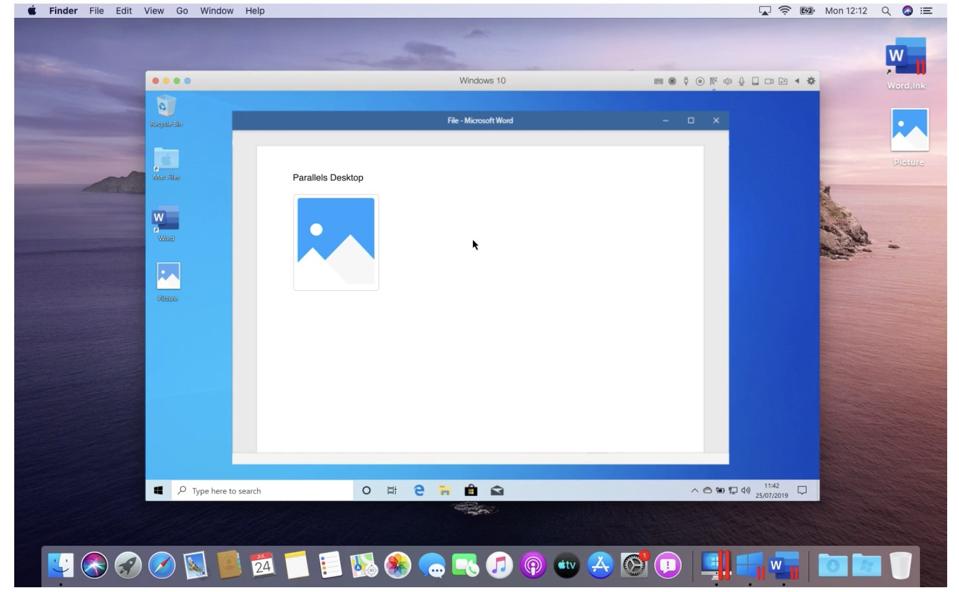Open the Windows network tray icon
This screenshot has height=592, width=959.
coord(733,490)
